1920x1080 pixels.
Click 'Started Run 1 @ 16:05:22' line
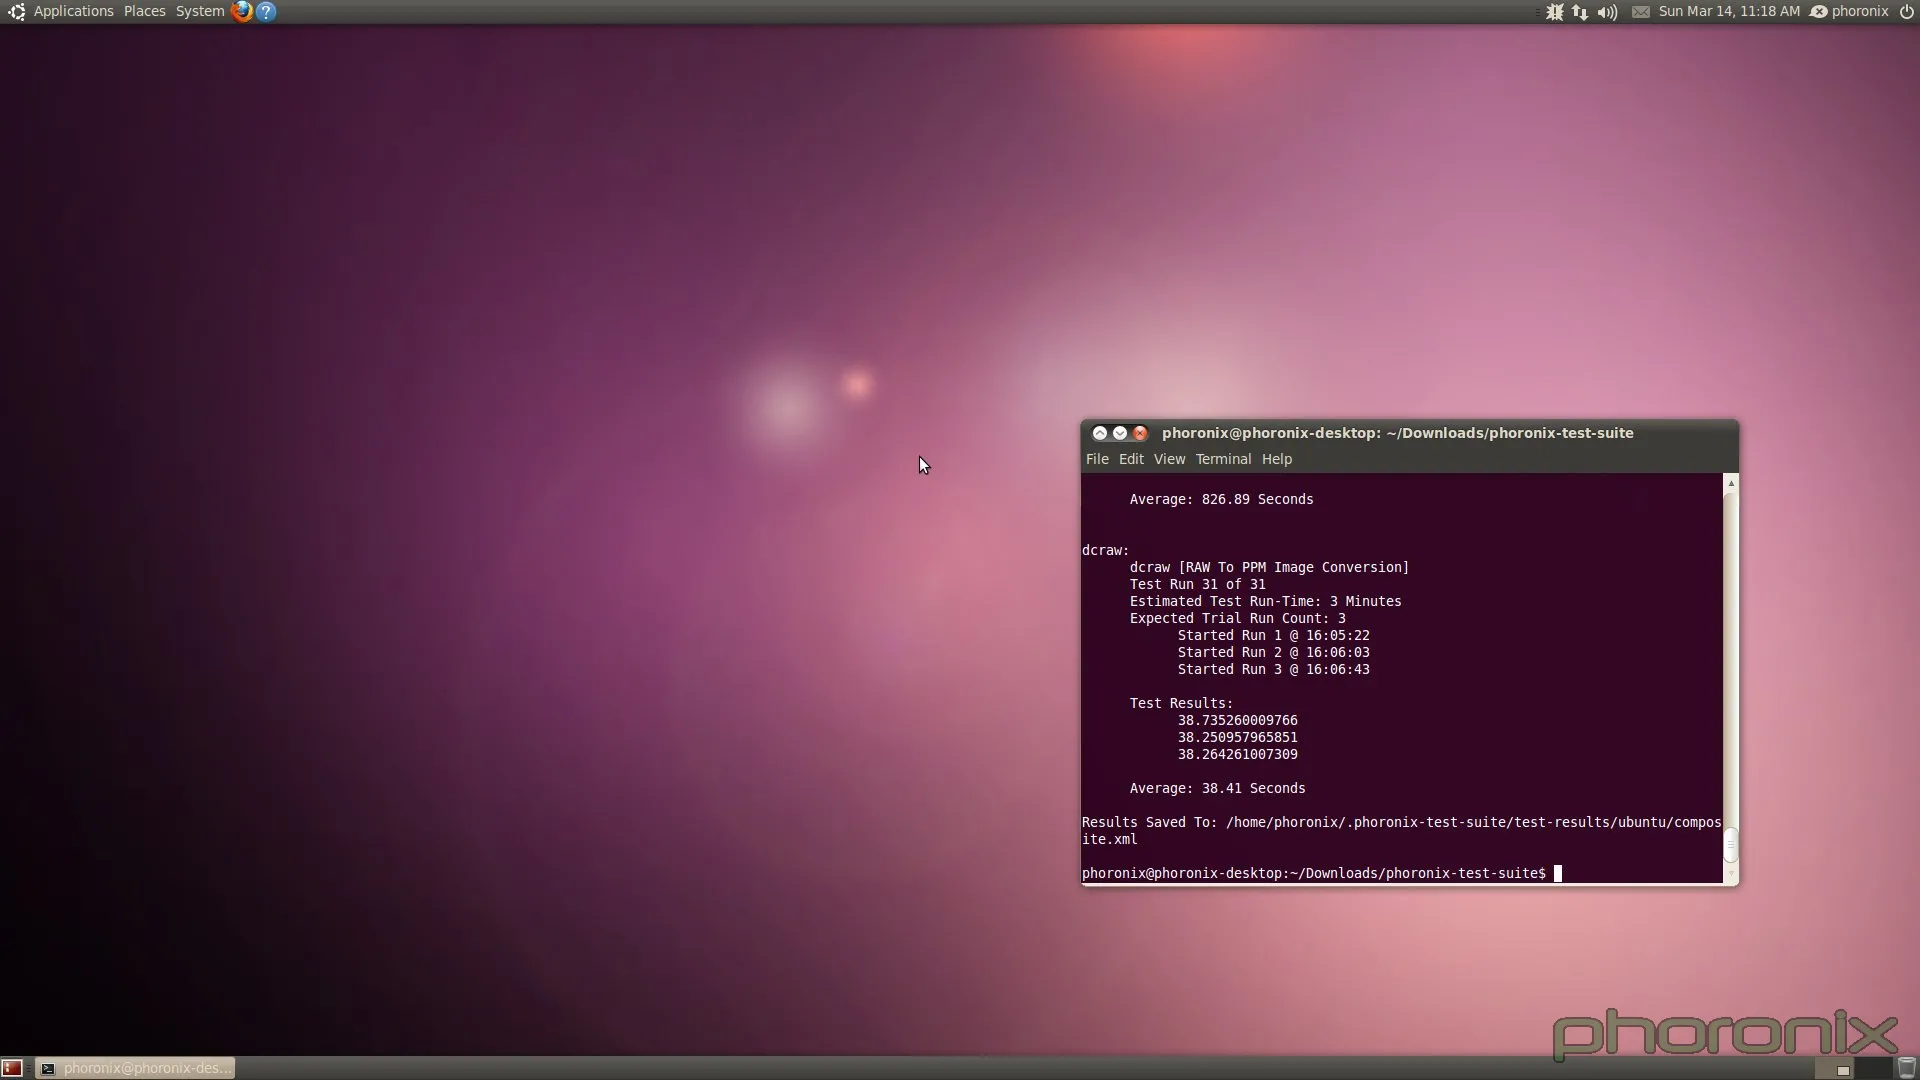[x=1273, y=635]
